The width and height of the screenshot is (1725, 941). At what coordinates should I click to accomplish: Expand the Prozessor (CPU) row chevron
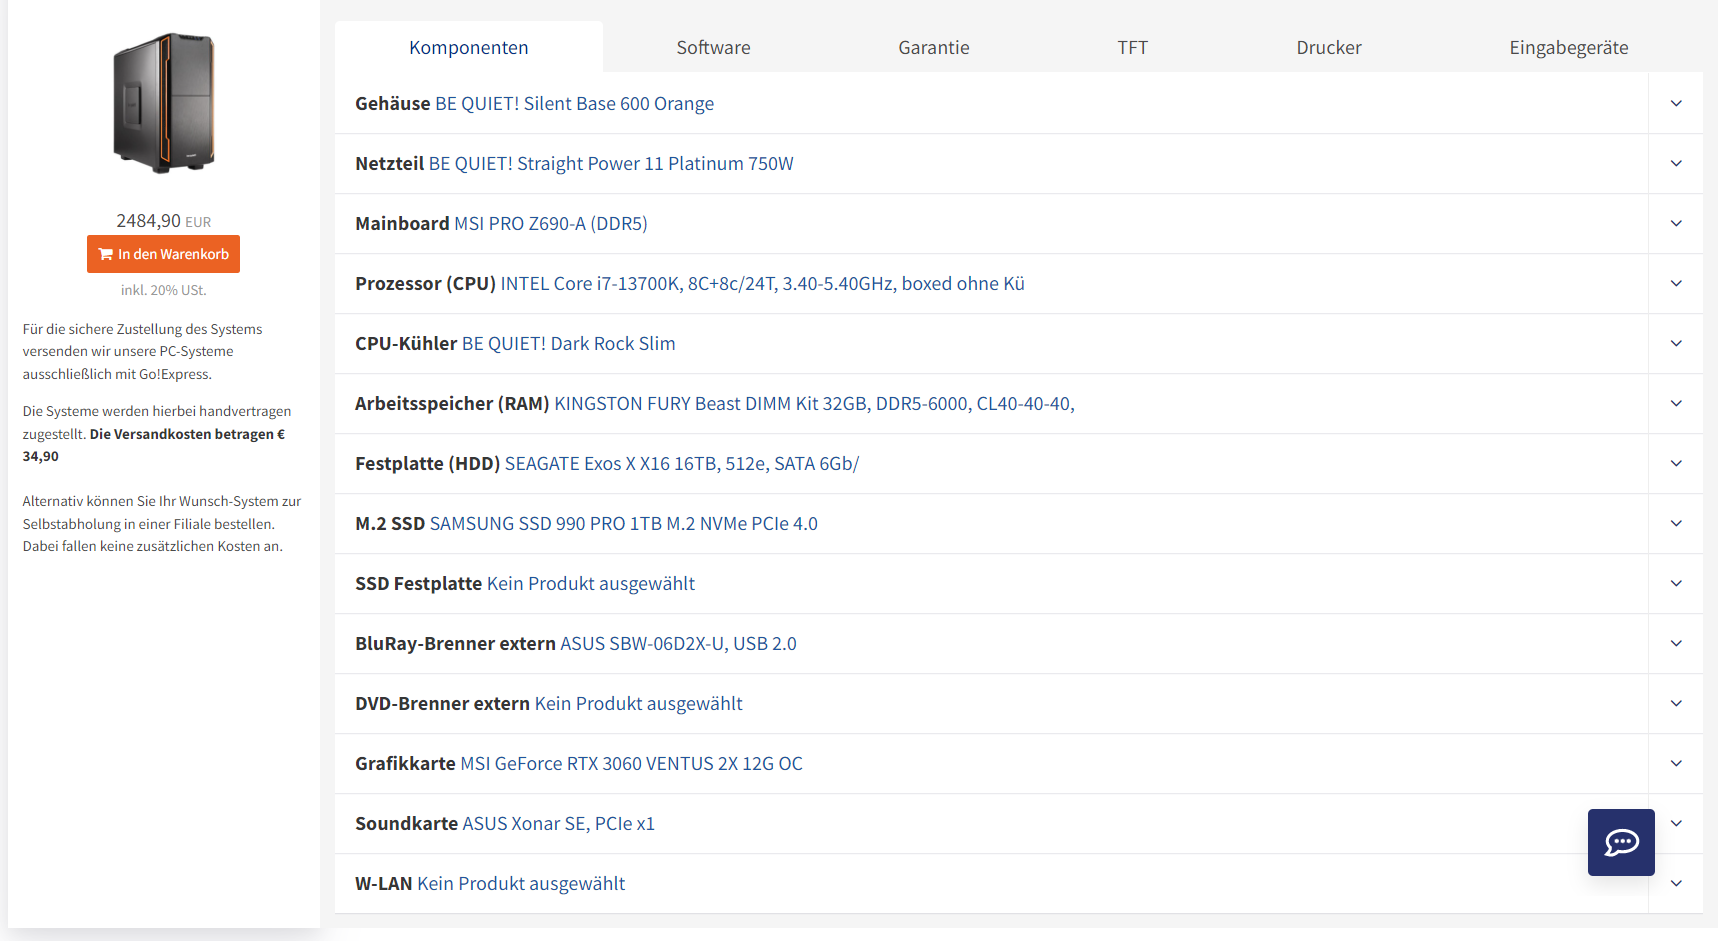pyautogui.click(x=1676, y=283)
